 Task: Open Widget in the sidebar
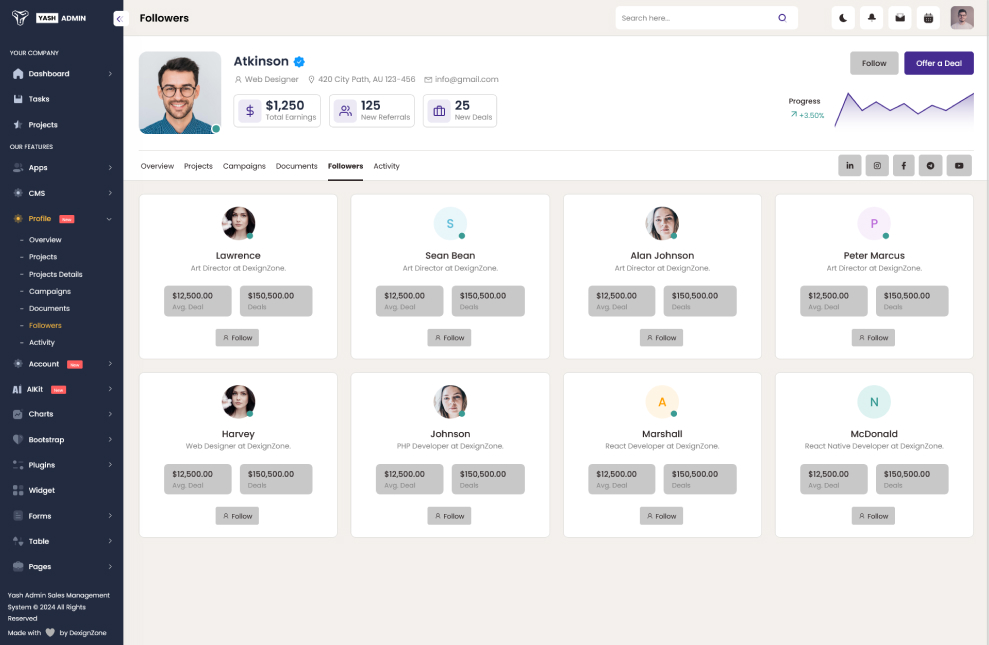(62, 491)
